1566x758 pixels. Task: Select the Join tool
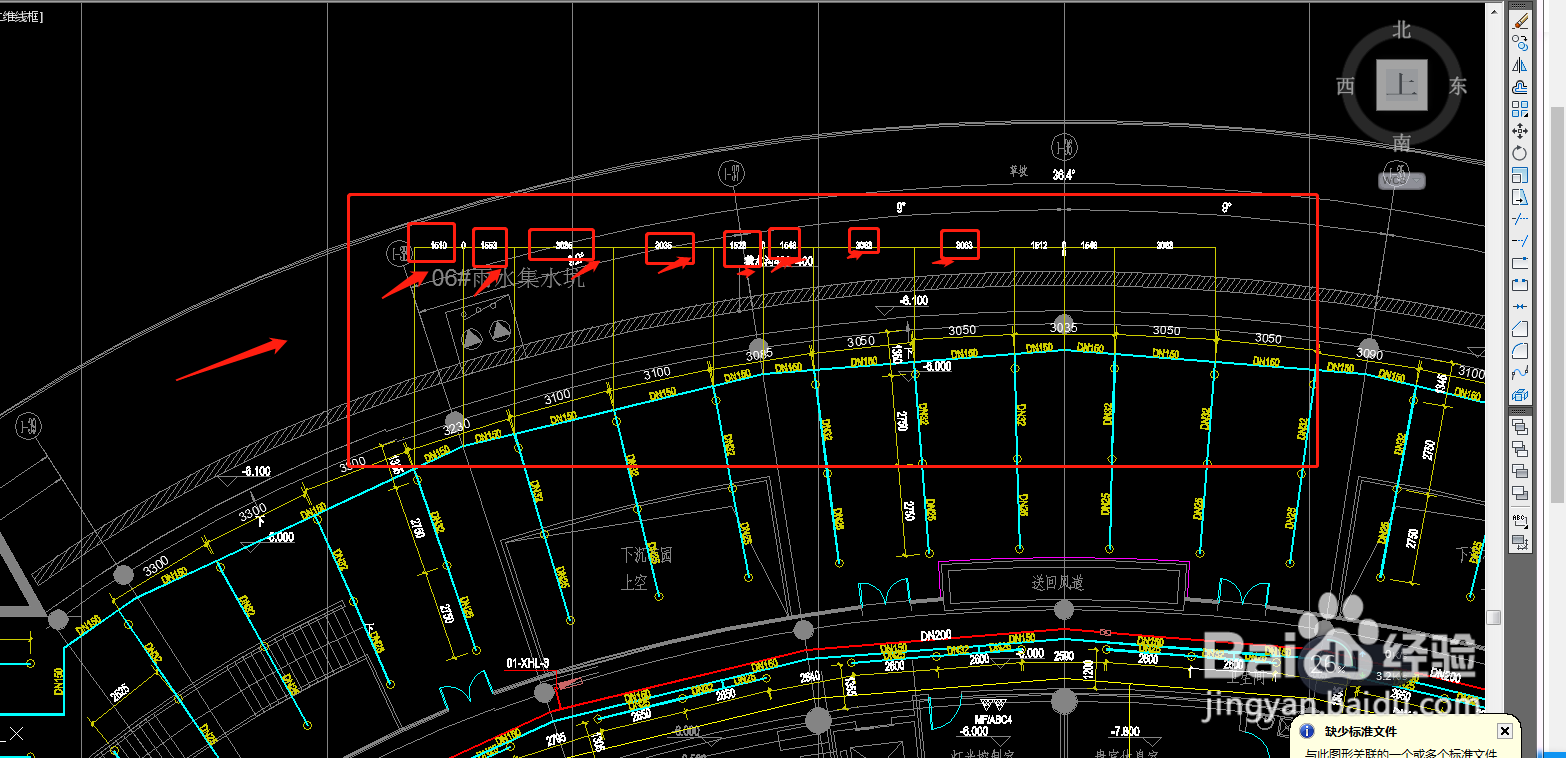1520,305
